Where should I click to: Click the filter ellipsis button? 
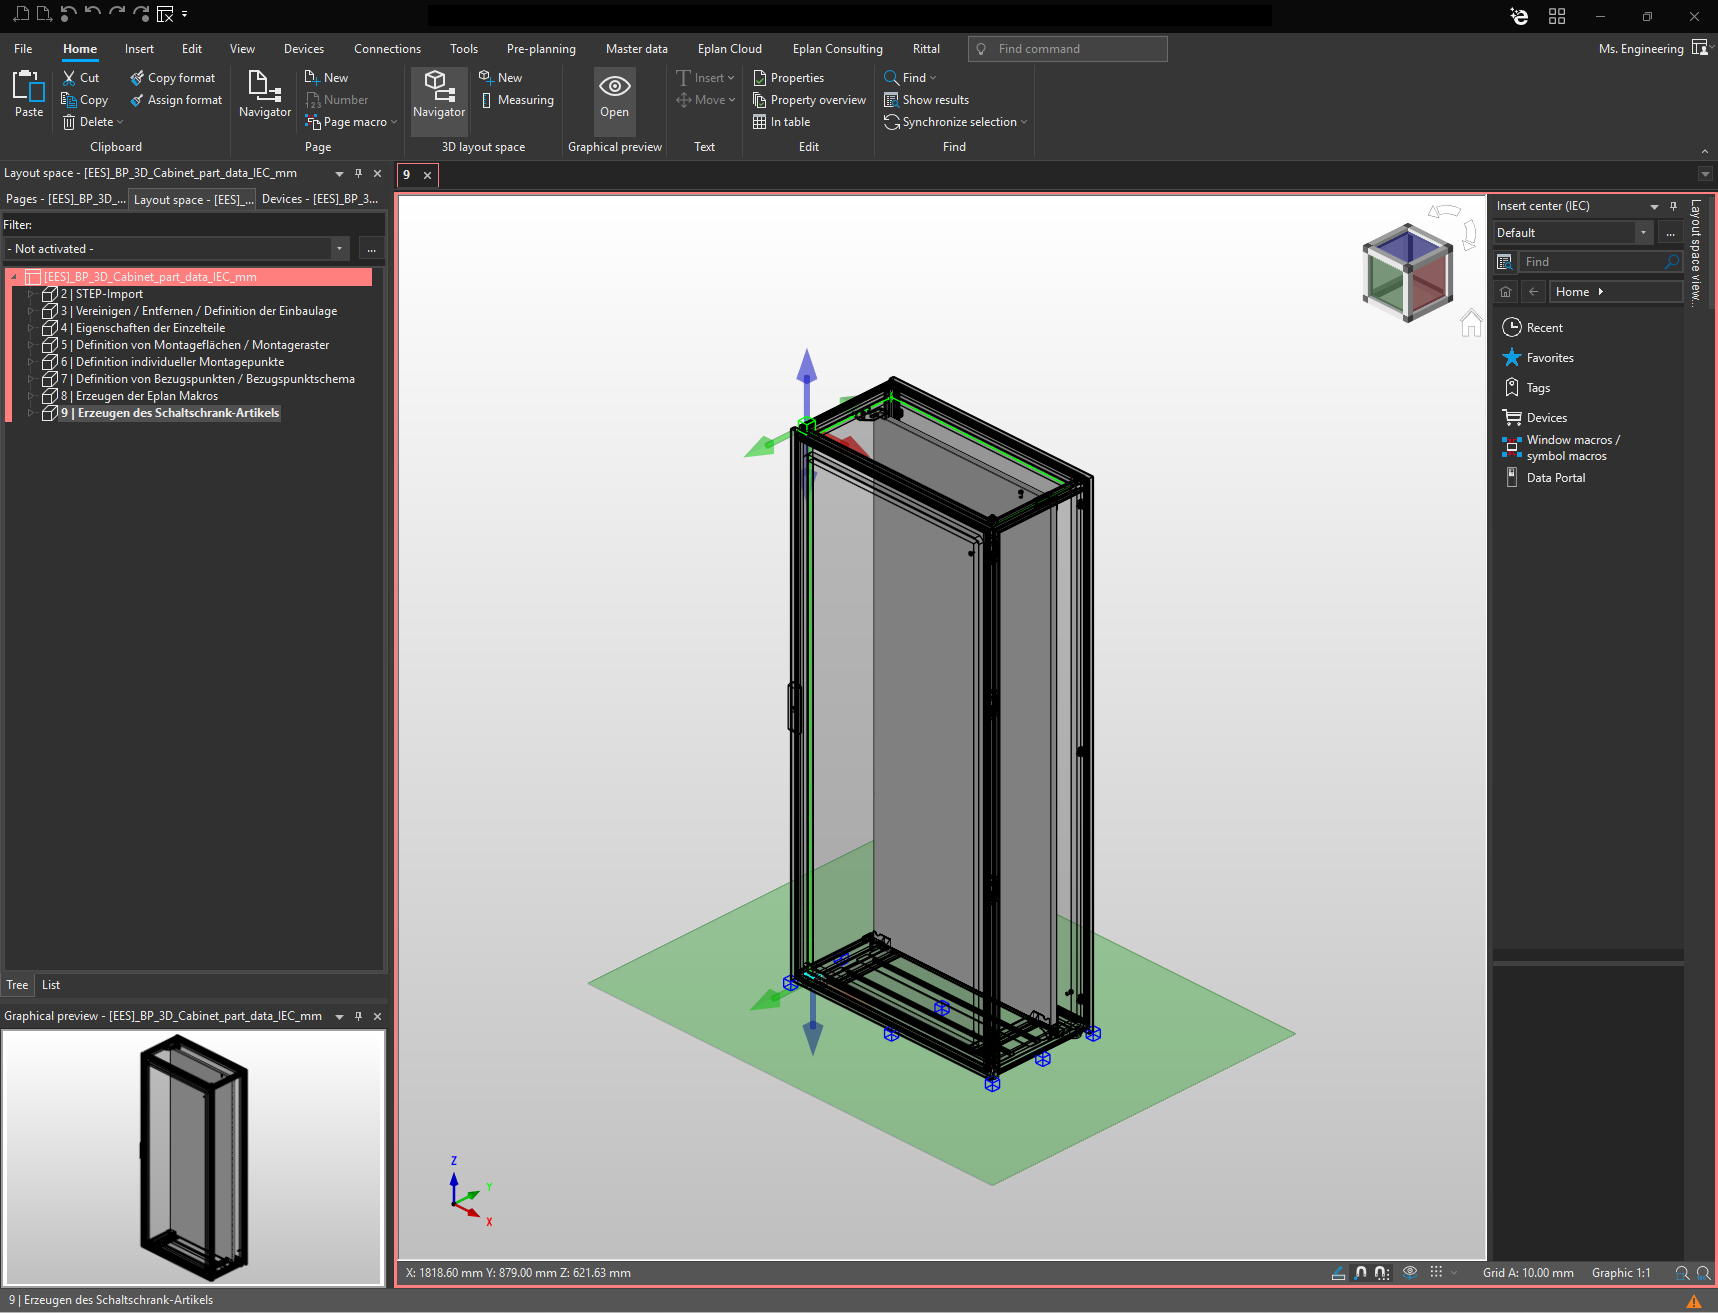(x=371, y=249)
